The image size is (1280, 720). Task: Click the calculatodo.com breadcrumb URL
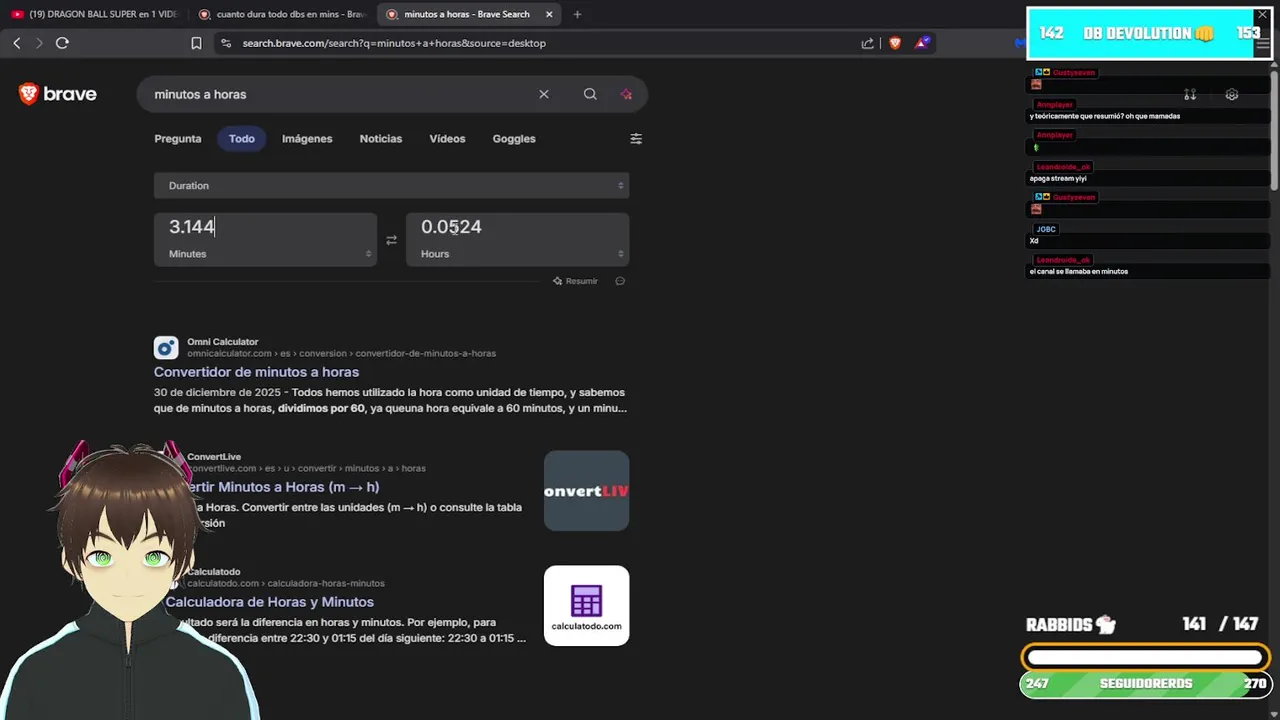(x=286, y=583)
